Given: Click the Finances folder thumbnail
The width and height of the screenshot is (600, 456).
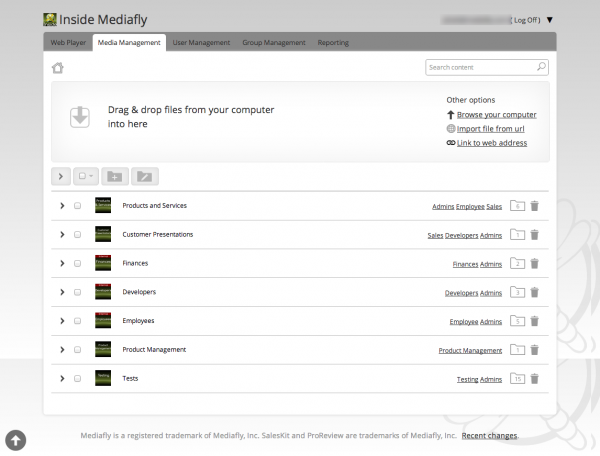Looking at the screenshot, I should pos(103,263).
